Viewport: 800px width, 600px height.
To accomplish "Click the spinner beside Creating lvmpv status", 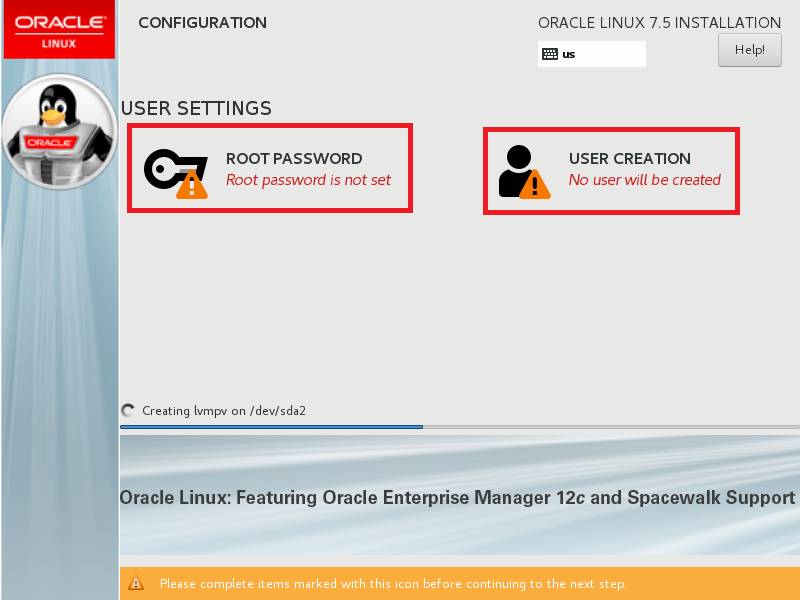I will point(128,410).
